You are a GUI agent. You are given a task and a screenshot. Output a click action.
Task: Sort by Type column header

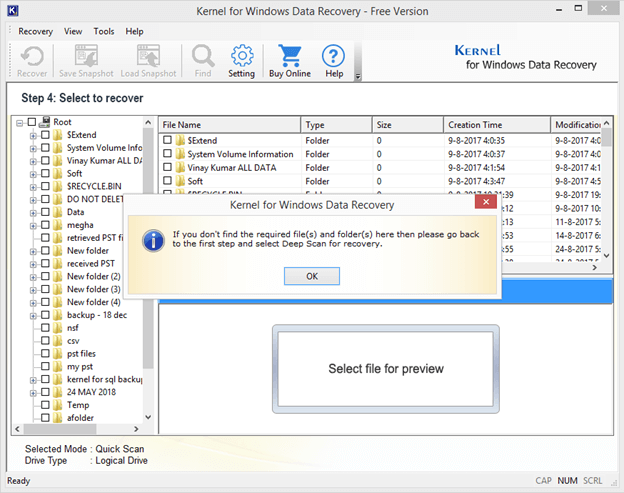click(337, 125)
